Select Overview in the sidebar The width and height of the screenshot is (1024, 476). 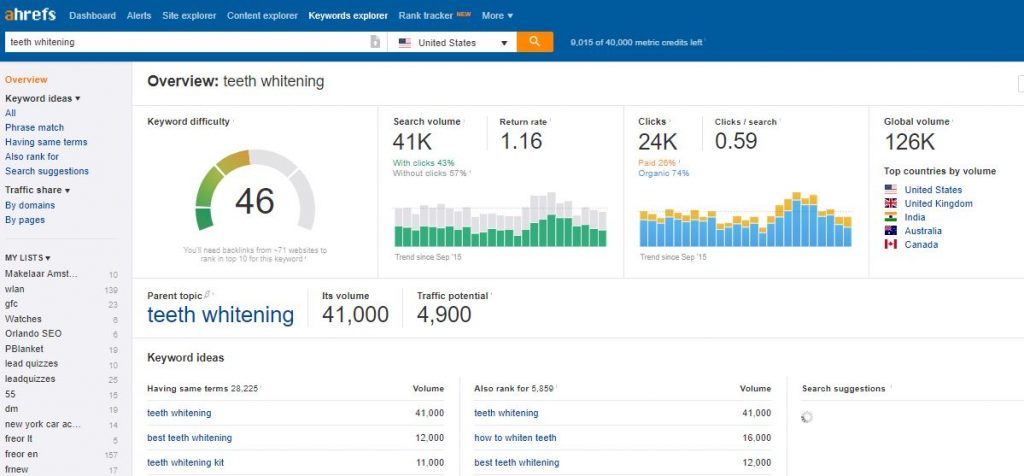coord(26,80)
